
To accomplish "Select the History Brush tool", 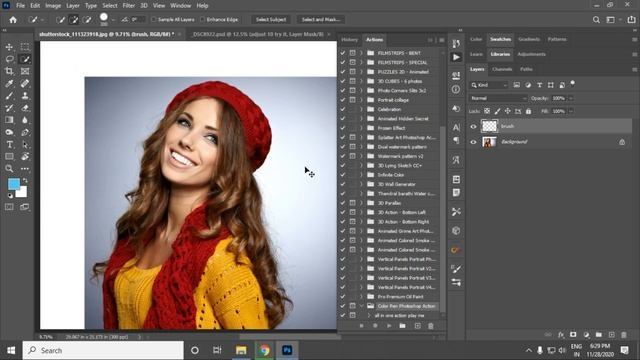I will tap(9, 108).
